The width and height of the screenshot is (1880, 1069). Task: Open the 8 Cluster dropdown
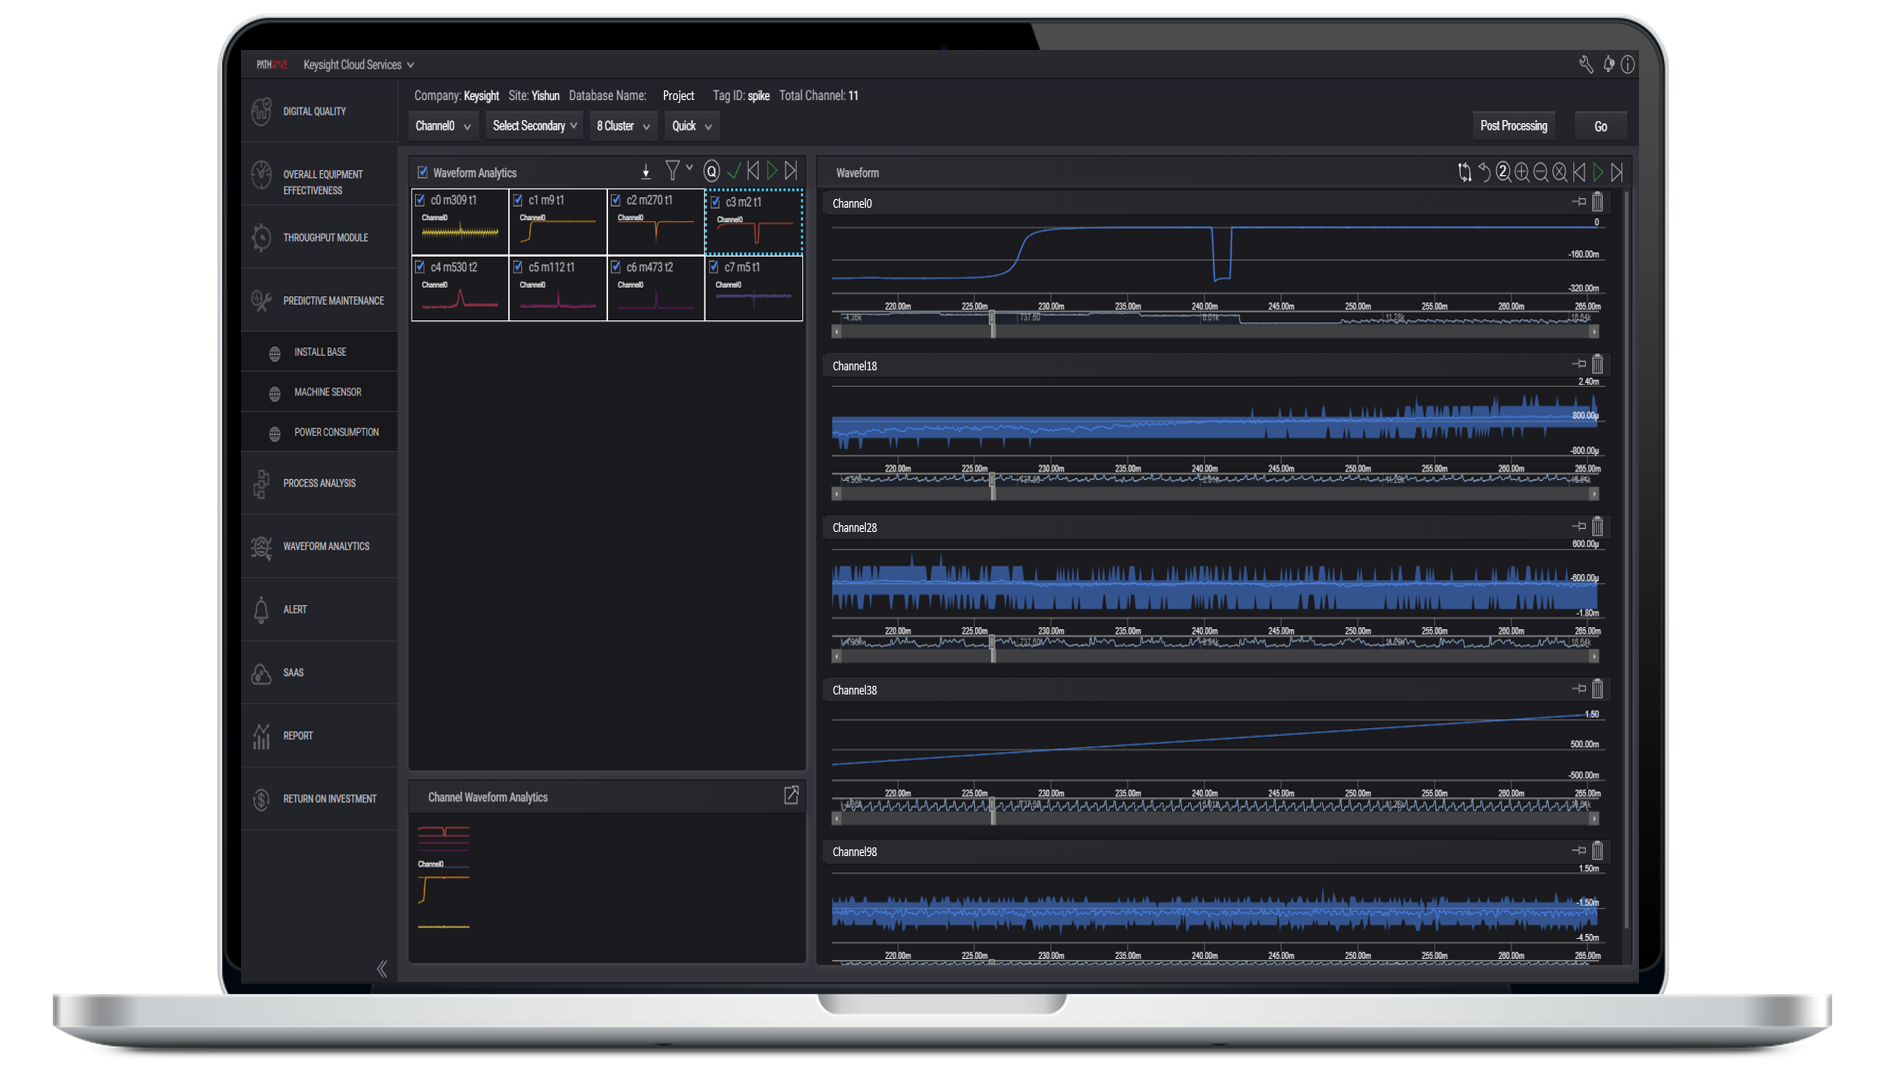tap(623, 126)
